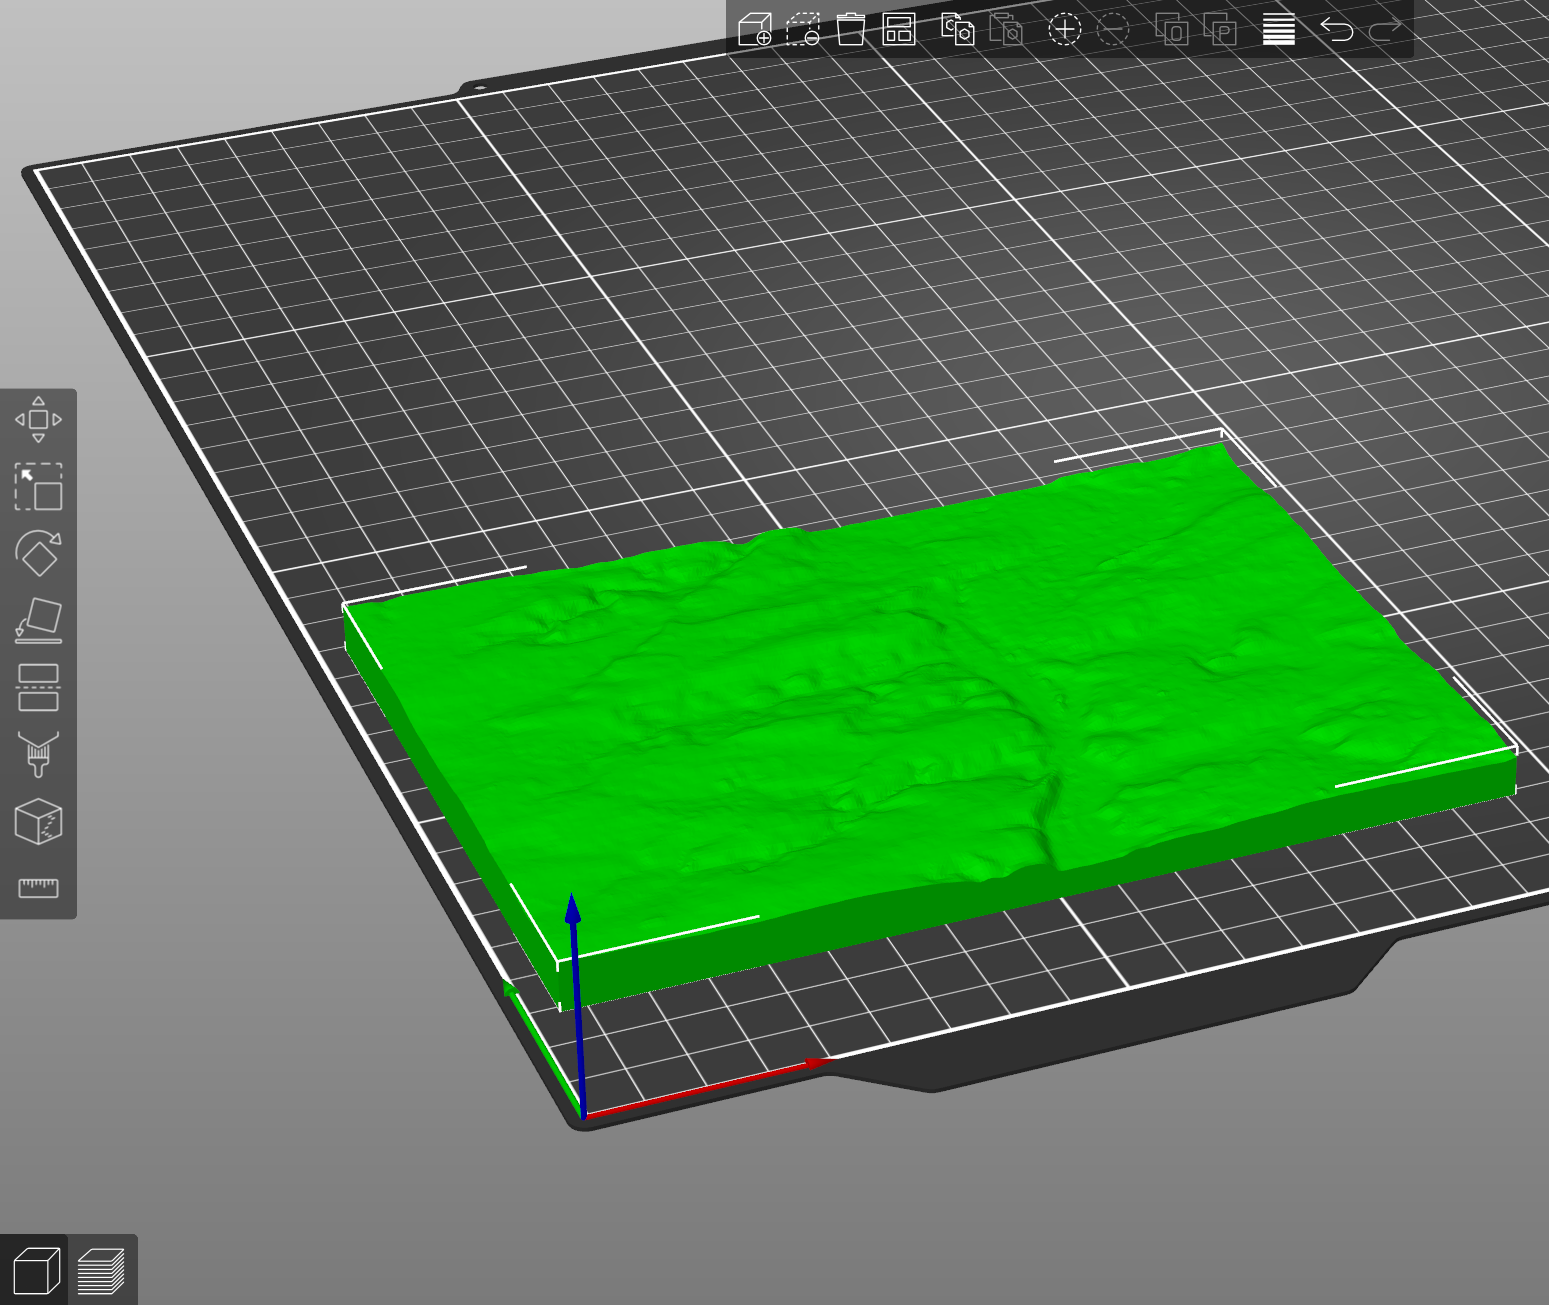The height and width of the screenshot is (1305, 1549).
Task: Click the Paste from clipboard icon
Action: [1006, 30]
